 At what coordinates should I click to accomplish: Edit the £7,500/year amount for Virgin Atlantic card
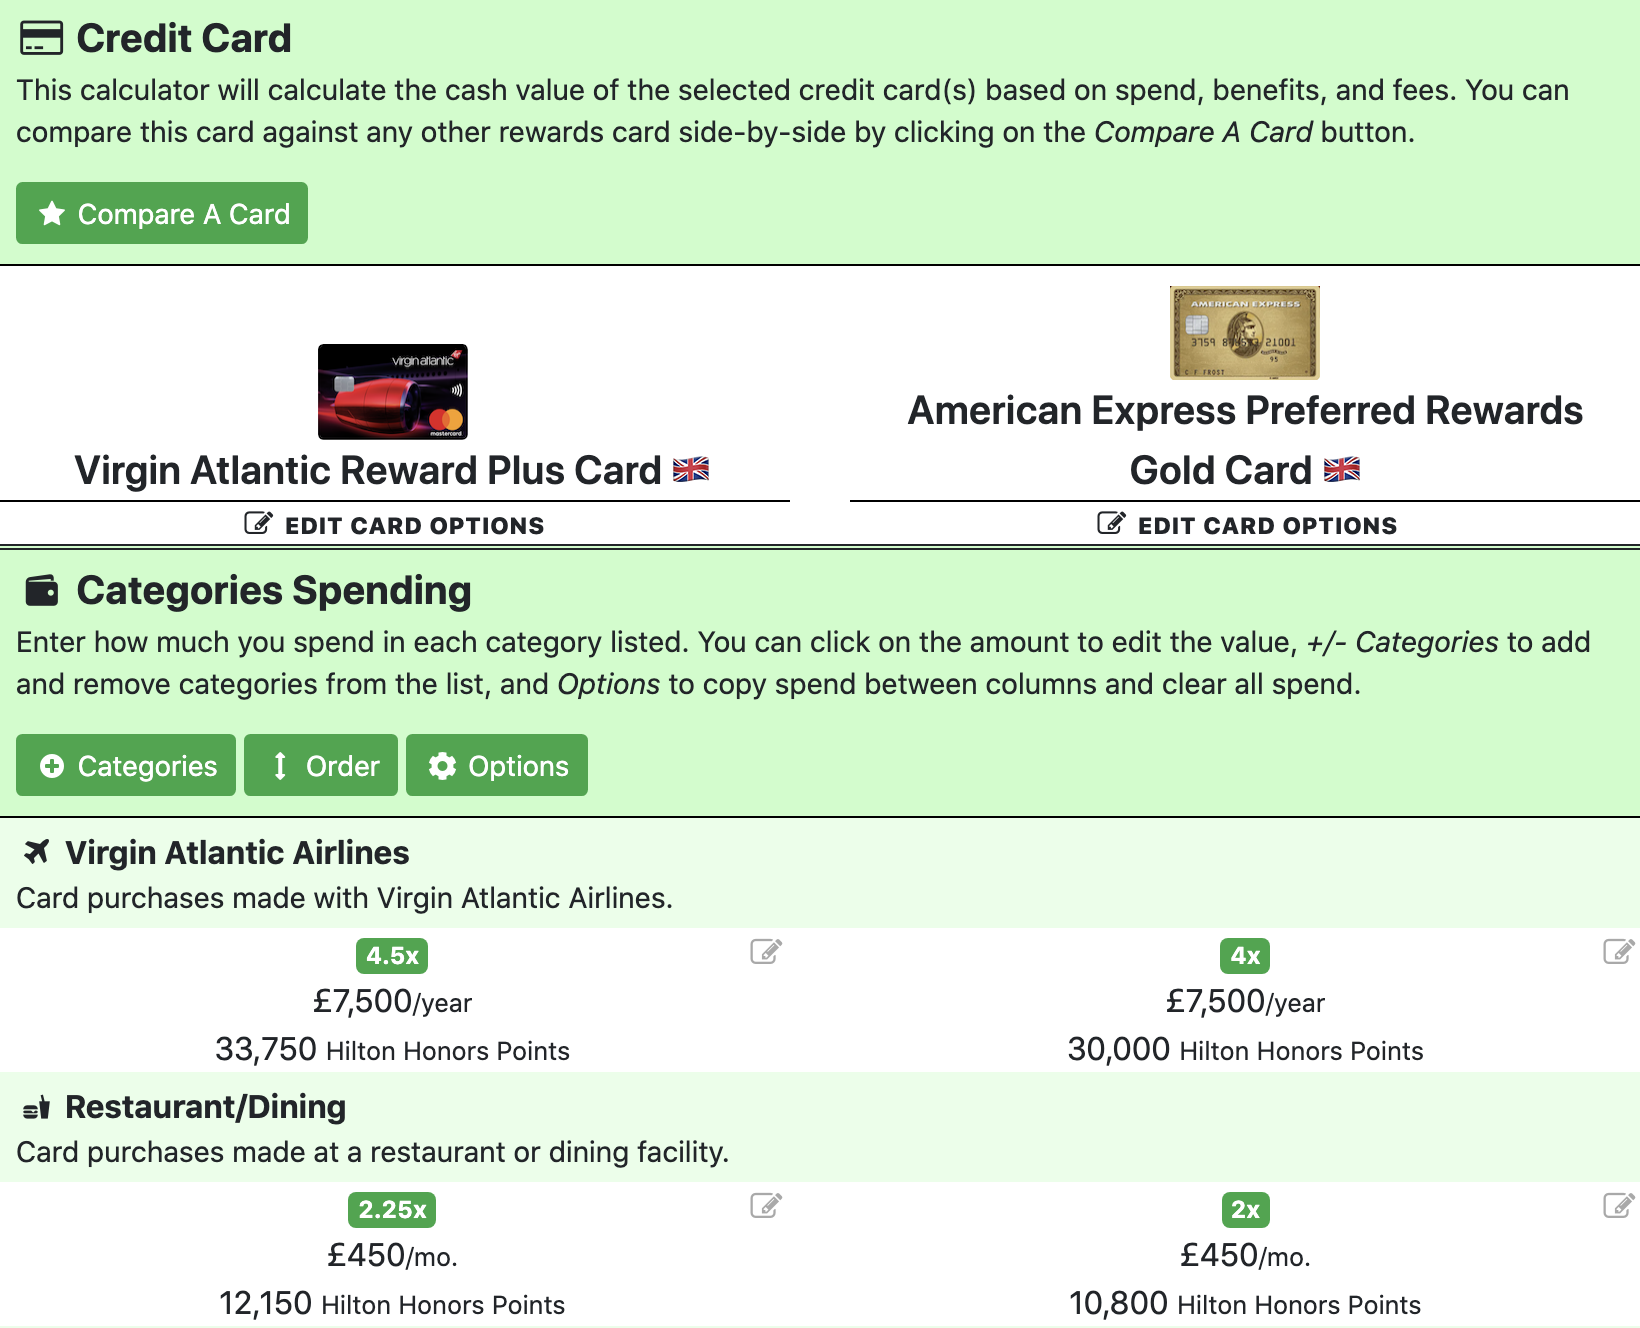(x=392, y=1001)
